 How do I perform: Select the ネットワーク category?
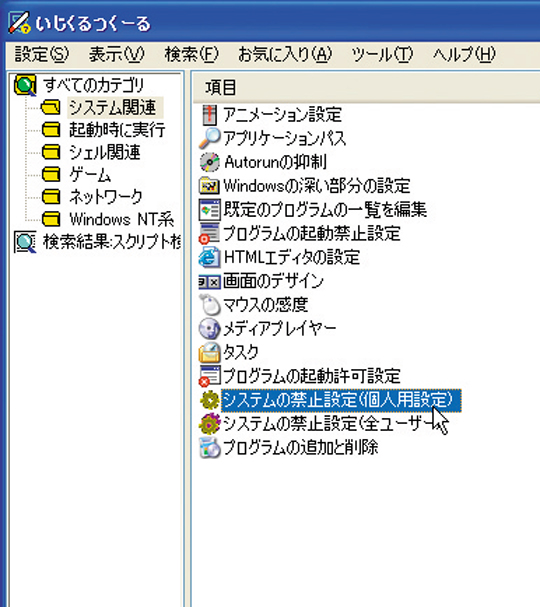click(x=106, y=197)
